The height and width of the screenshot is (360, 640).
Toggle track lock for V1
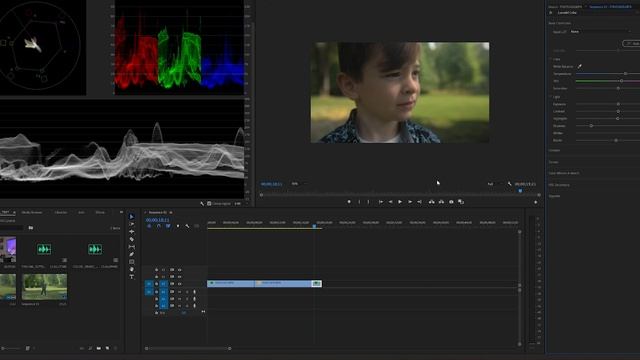[156, 284]
